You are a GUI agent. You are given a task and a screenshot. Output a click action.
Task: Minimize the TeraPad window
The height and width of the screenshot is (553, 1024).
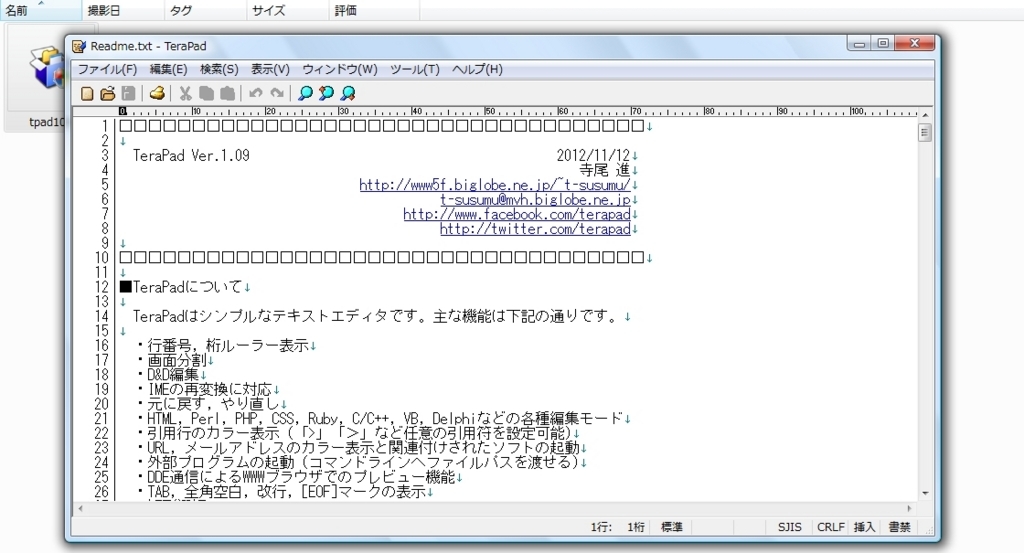[859, 43]
